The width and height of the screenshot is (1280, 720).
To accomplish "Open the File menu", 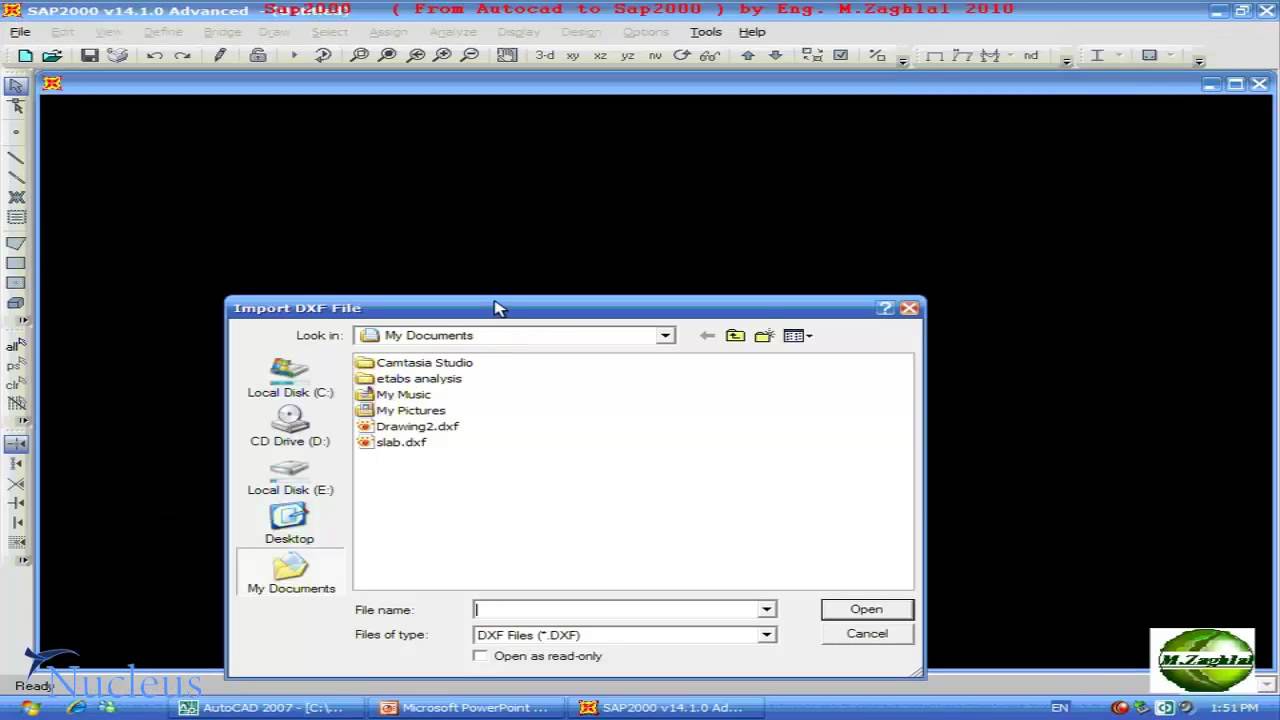I will (20, 32).
